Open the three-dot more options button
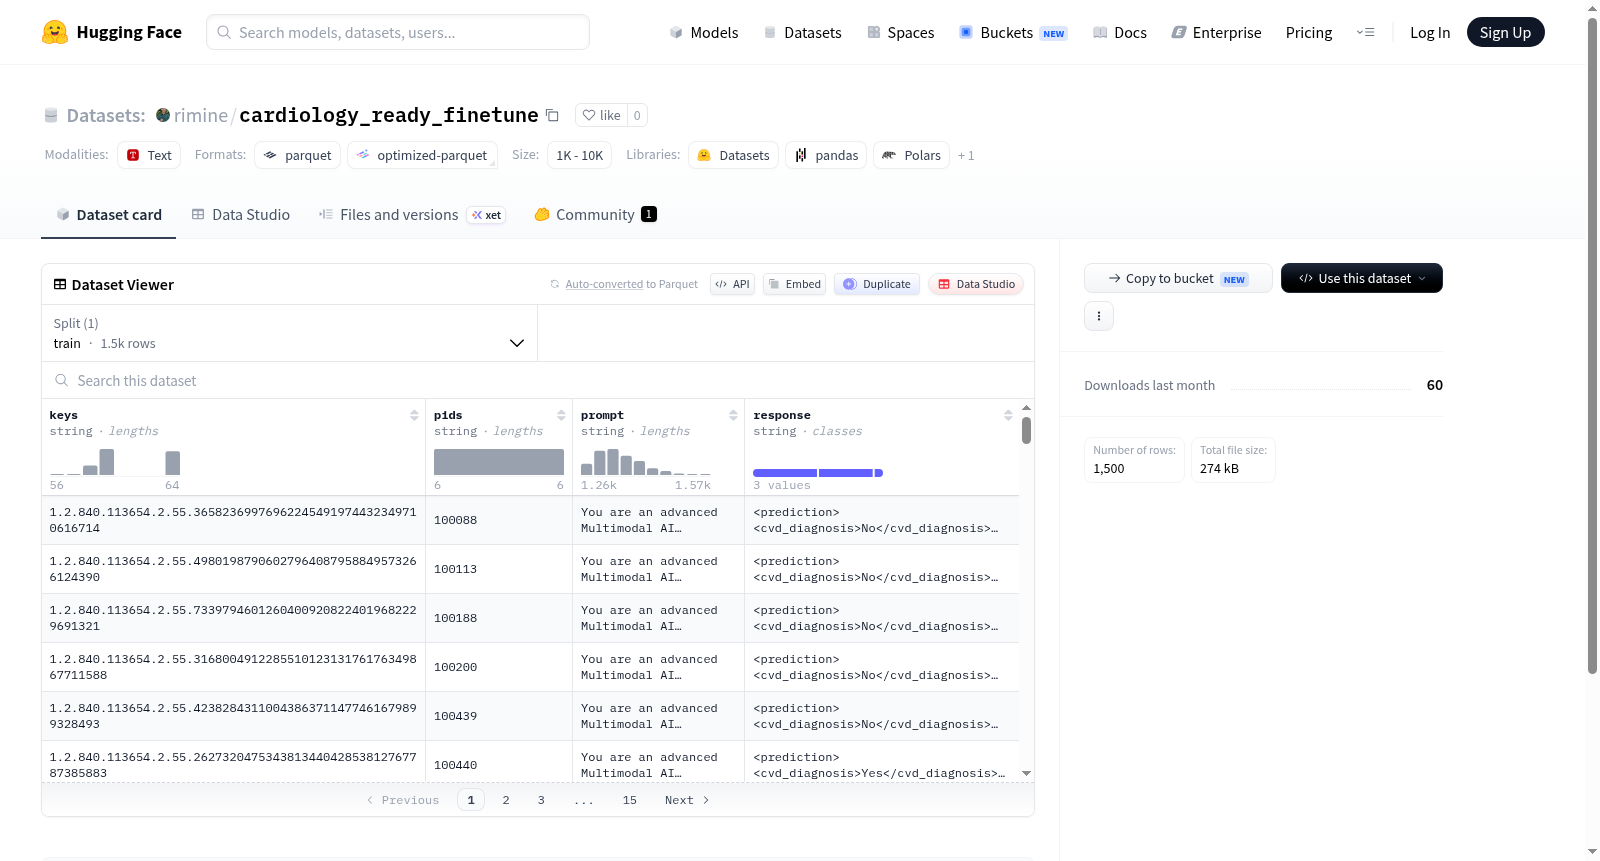This screenshot has height=861, width=1600. [x=1099, y=316]
